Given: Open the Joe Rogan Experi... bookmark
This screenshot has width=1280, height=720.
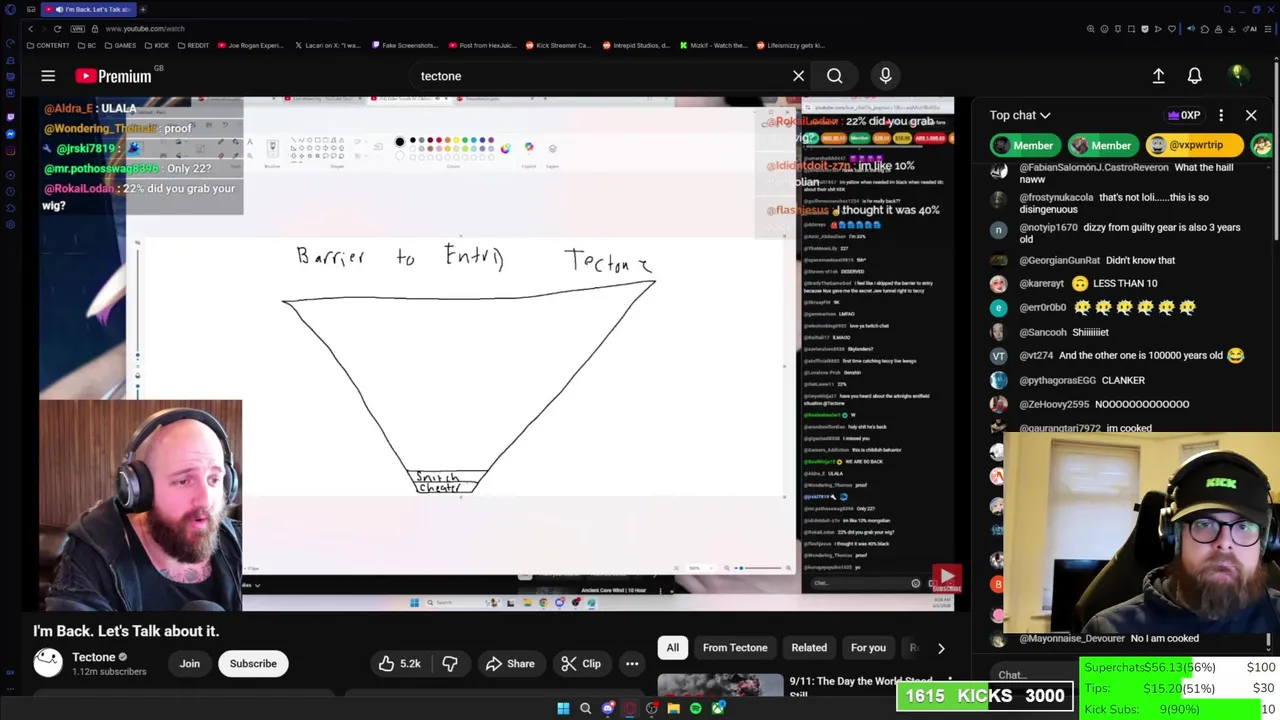Looking at the screenshot, I should point(251,45).
